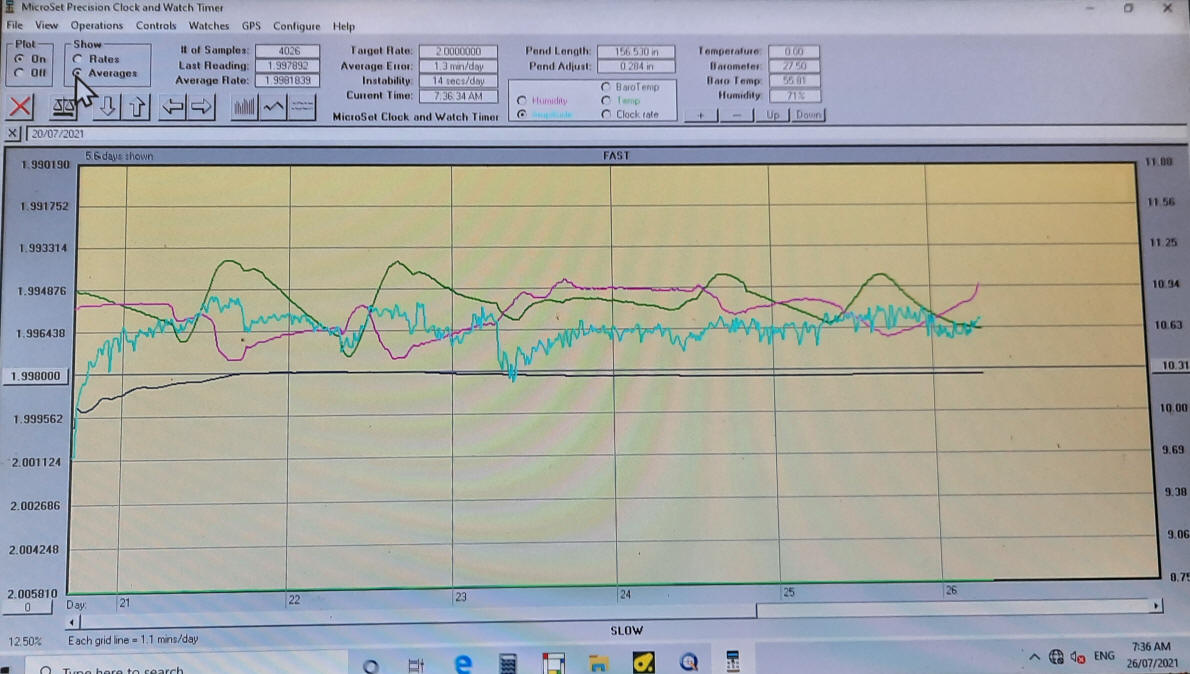Turn Plot Off radio button

click(22, 72)
